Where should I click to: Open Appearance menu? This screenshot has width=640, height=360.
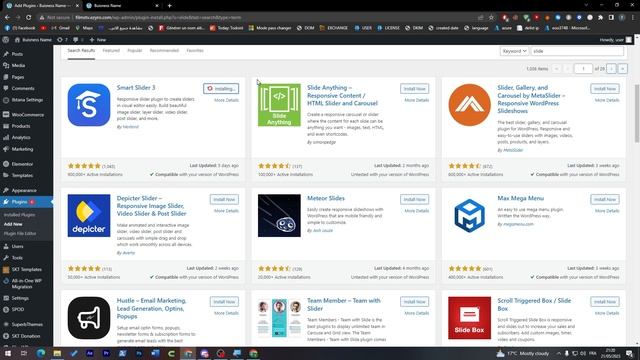pyautogui.click(x=24, y=190)
